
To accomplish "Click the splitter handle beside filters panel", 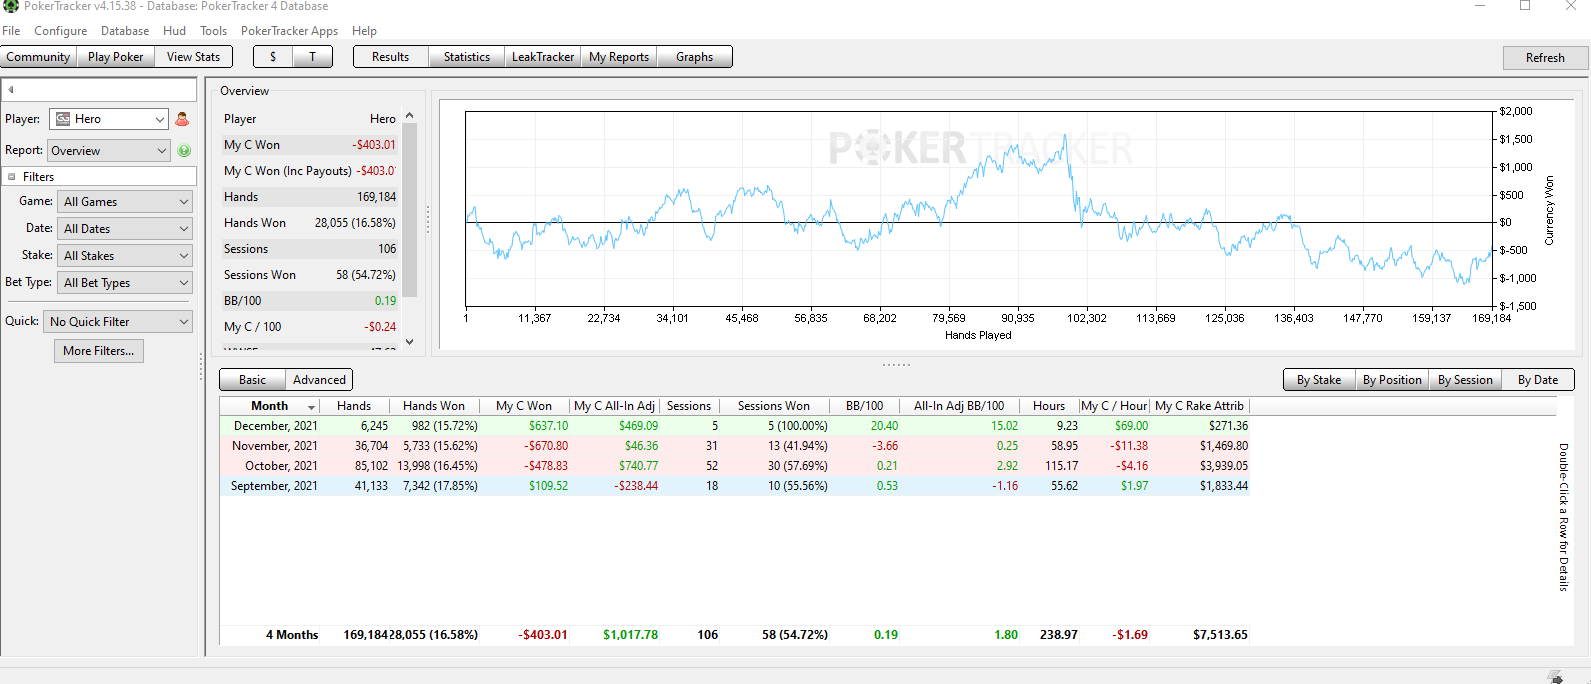I will (x=201, y=366).
